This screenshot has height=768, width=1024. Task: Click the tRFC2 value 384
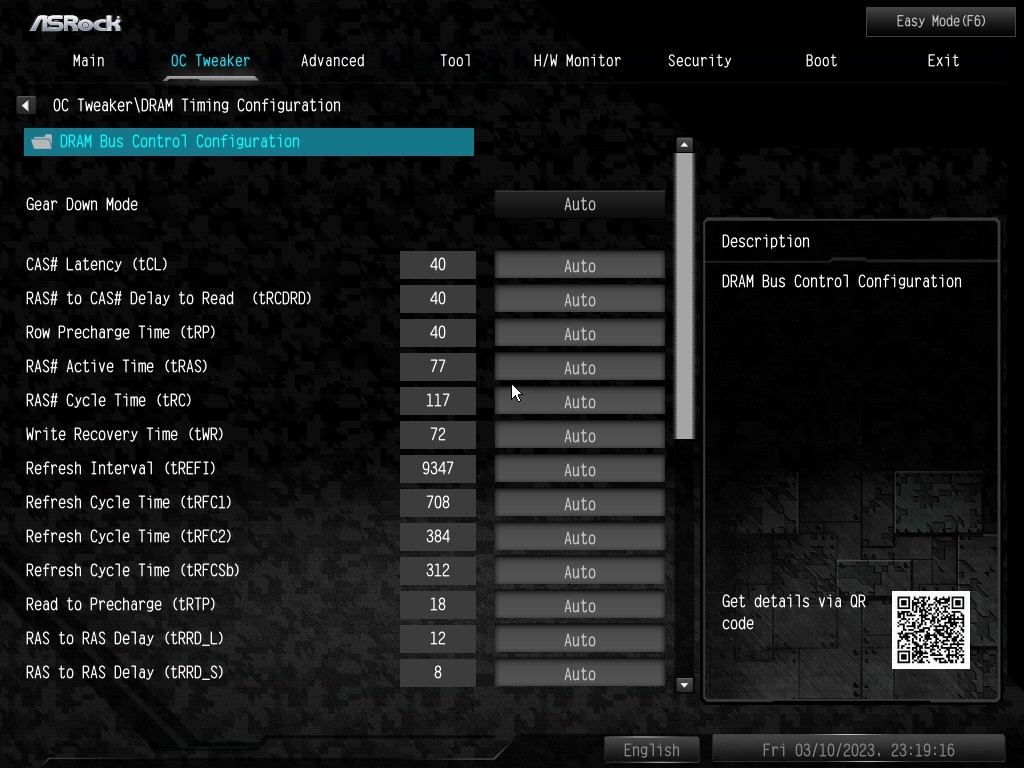click(x=438, y=536)
